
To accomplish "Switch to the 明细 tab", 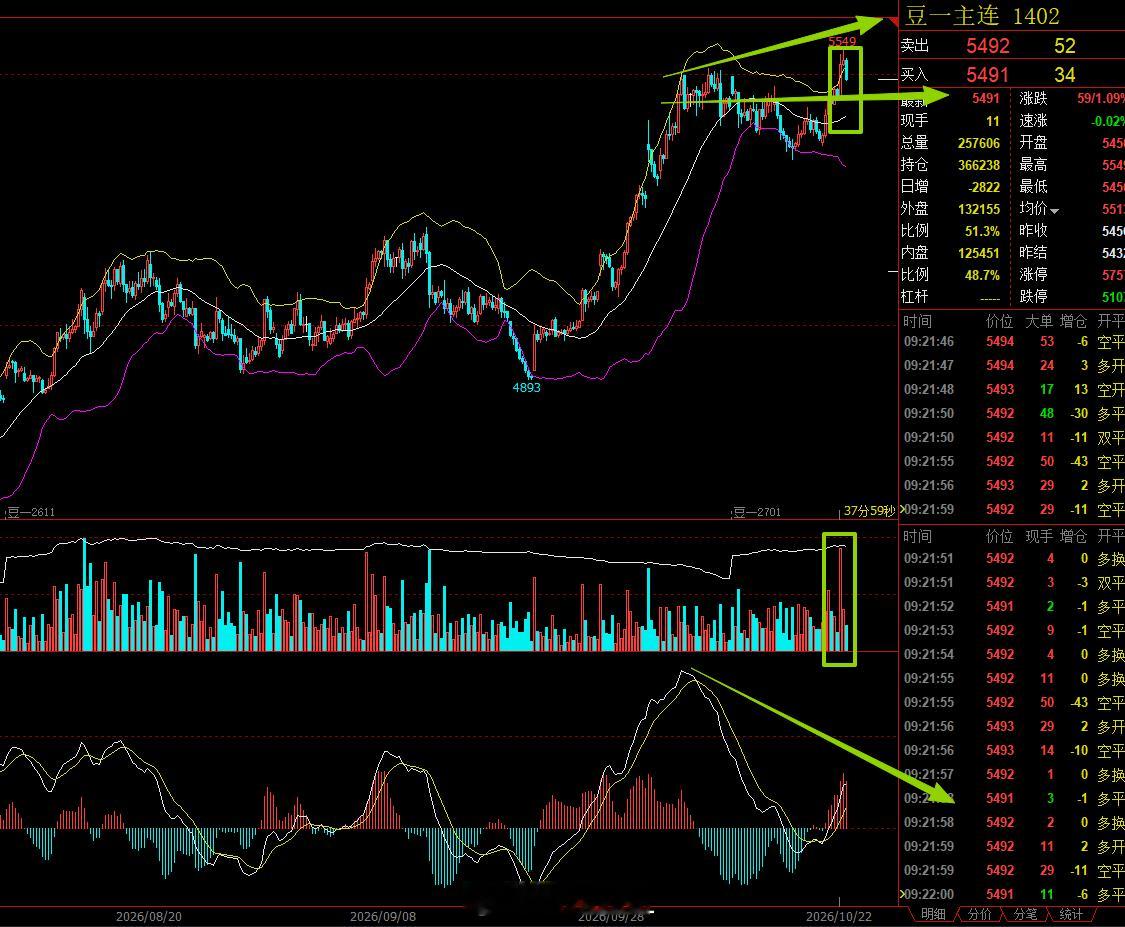I will tap(933, 914).
